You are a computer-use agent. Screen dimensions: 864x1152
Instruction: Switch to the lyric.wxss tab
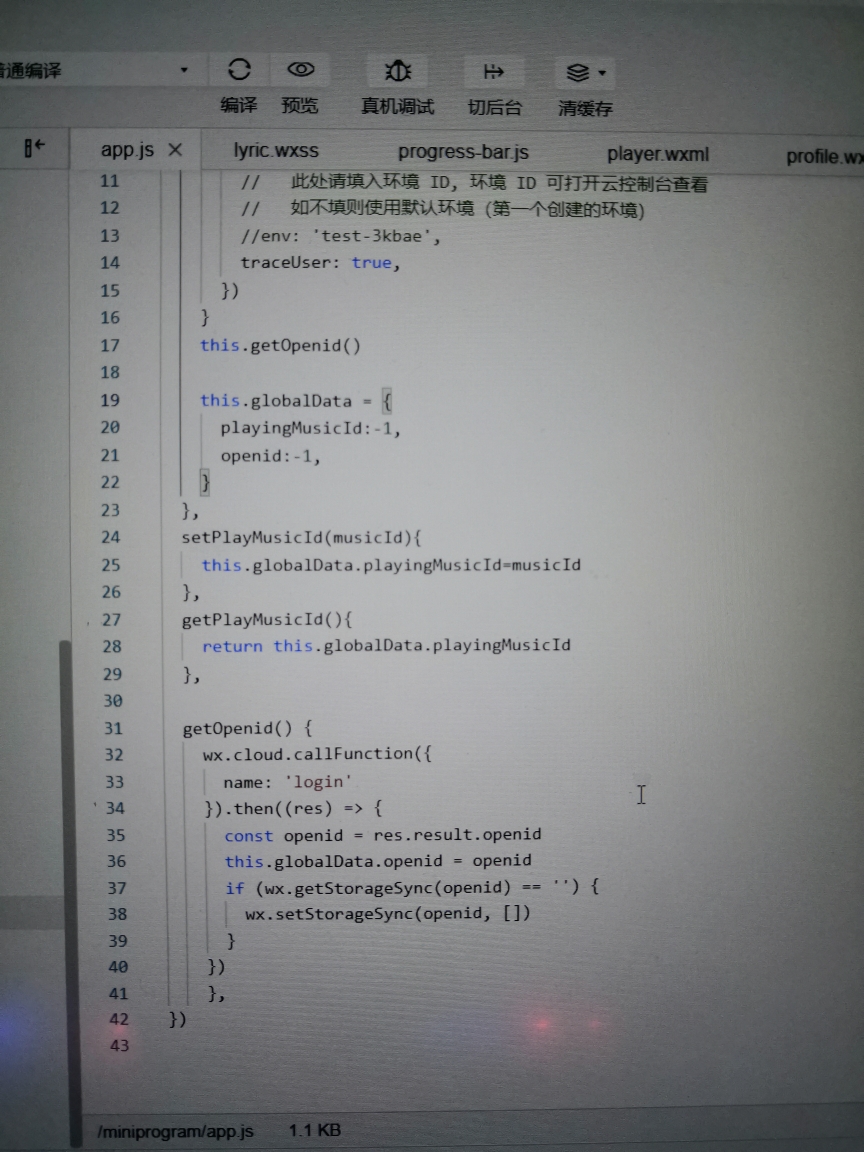(x=276, y=151)
